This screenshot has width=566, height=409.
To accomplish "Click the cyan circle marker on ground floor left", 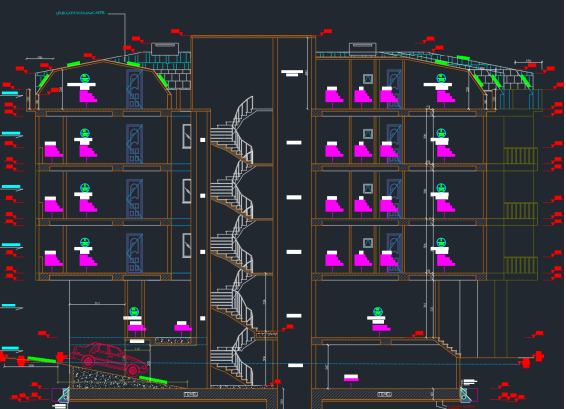I will tap(134, 312).
